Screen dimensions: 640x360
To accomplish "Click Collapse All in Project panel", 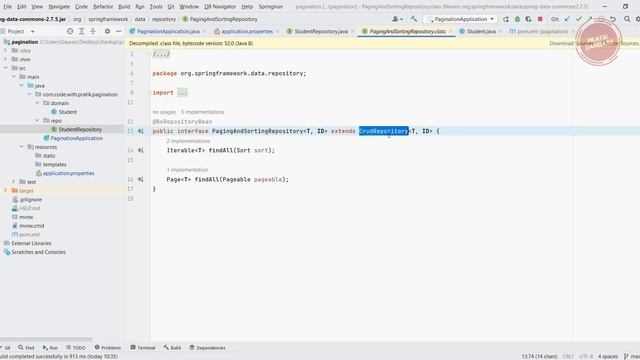I will tap(93, 31).
